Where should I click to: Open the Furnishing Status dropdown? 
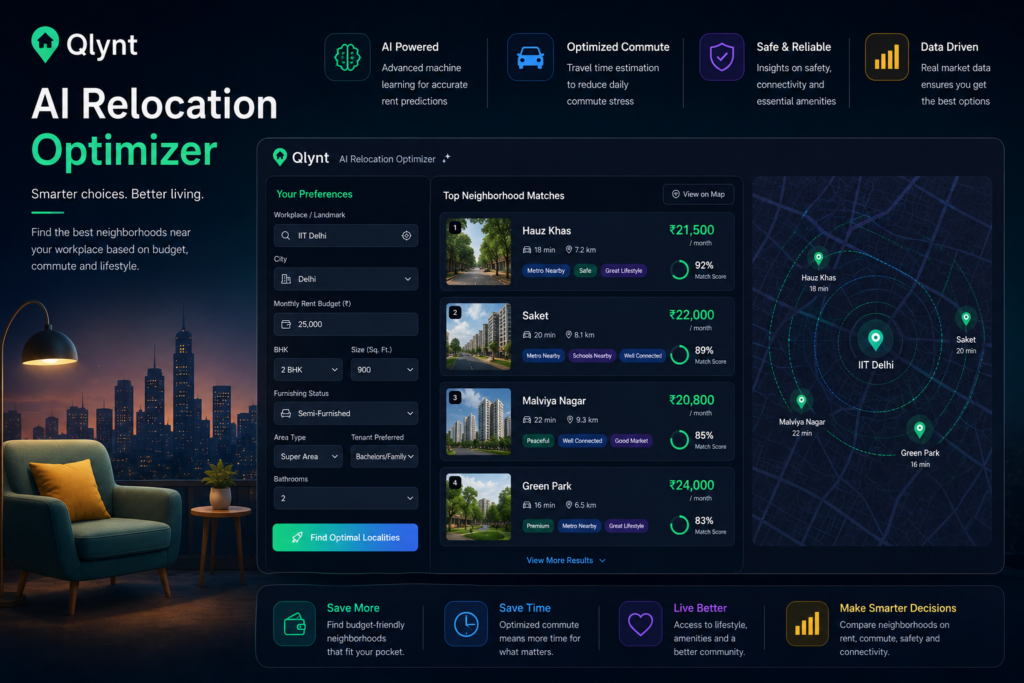click(x=345, y=413)
